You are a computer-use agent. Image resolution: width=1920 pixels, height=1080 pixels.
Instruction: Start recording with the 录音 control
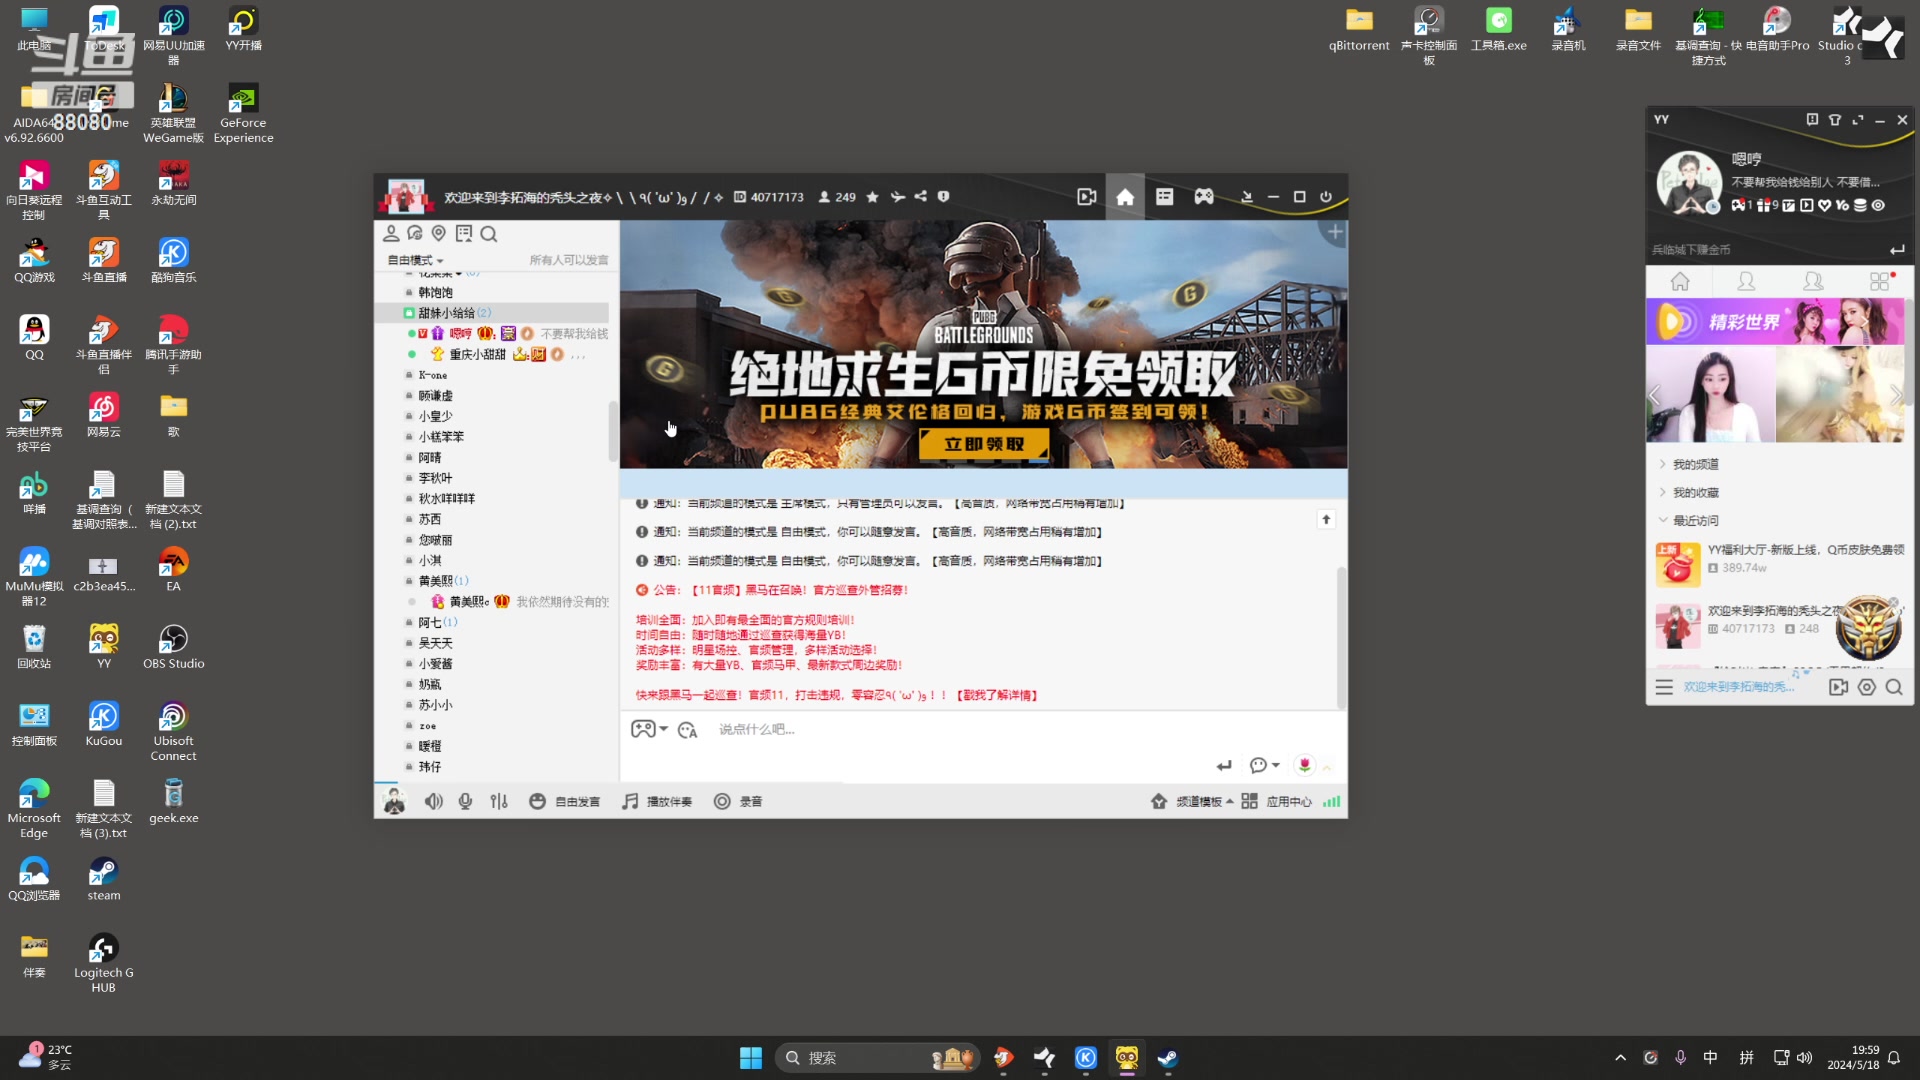point(739,800)
